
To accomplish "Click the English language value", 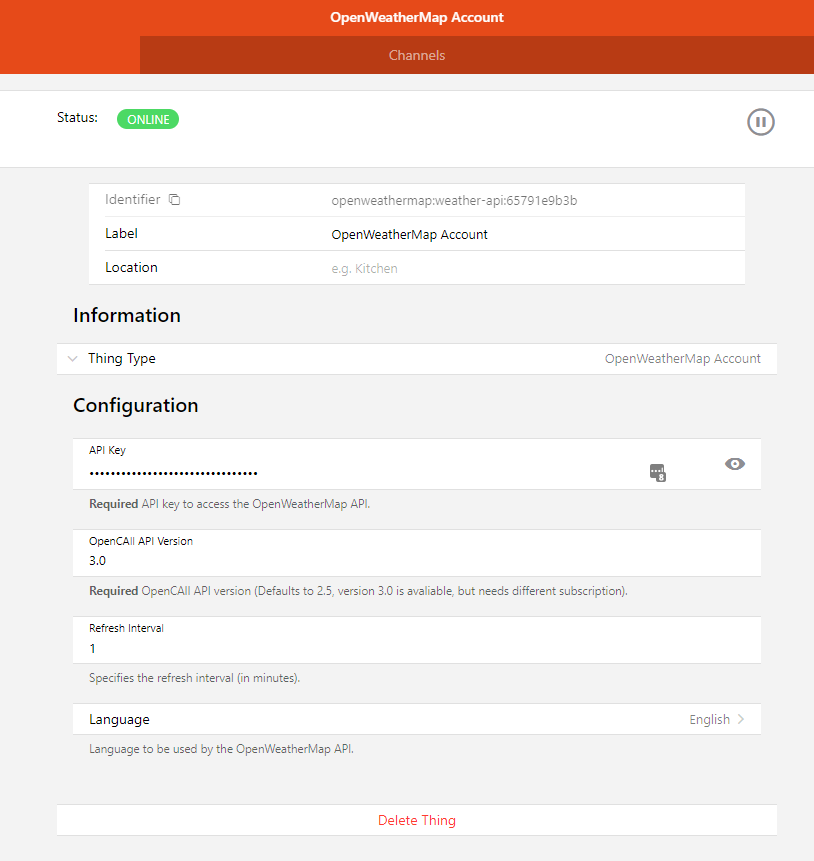I will pyautogui.click(x=710, y=719).
